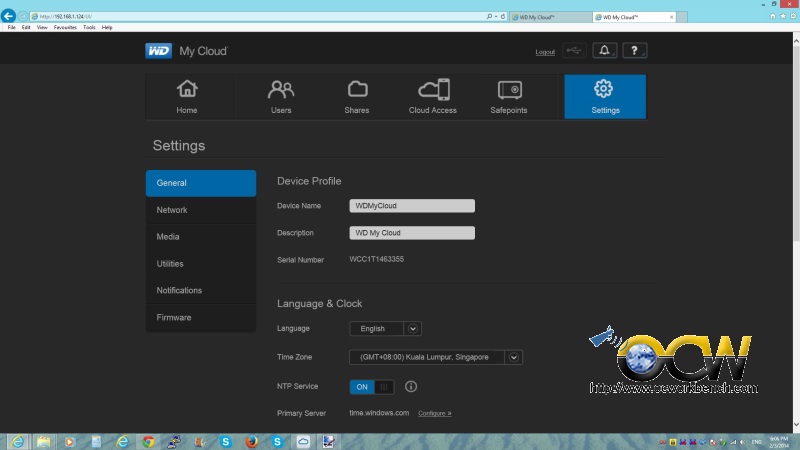This screenshot has width=800, height=450.
Task: Click the browser home icon
Action: tap(772, 16)
